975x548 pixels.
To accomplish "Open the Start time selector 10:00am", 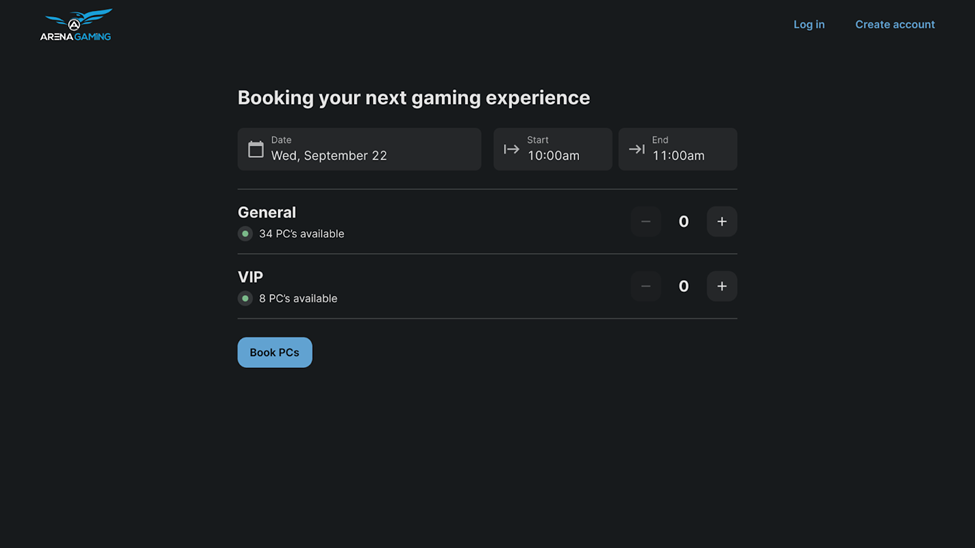I will pos(553,149).
